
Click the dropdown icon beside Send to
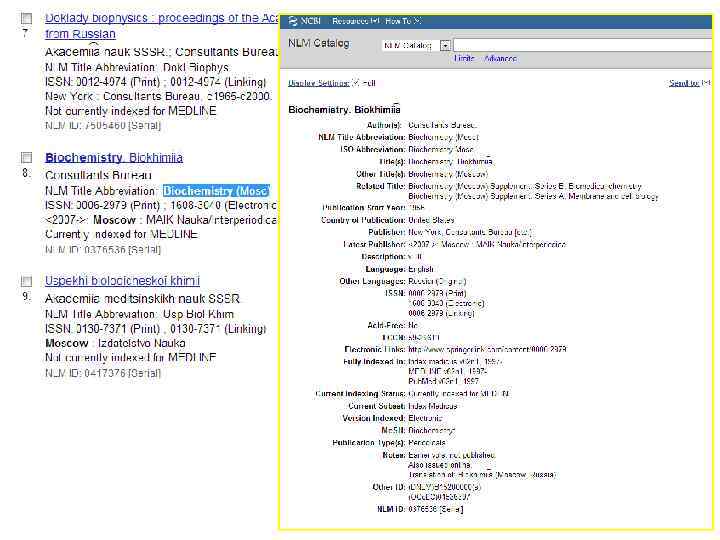tap(706, 83)
